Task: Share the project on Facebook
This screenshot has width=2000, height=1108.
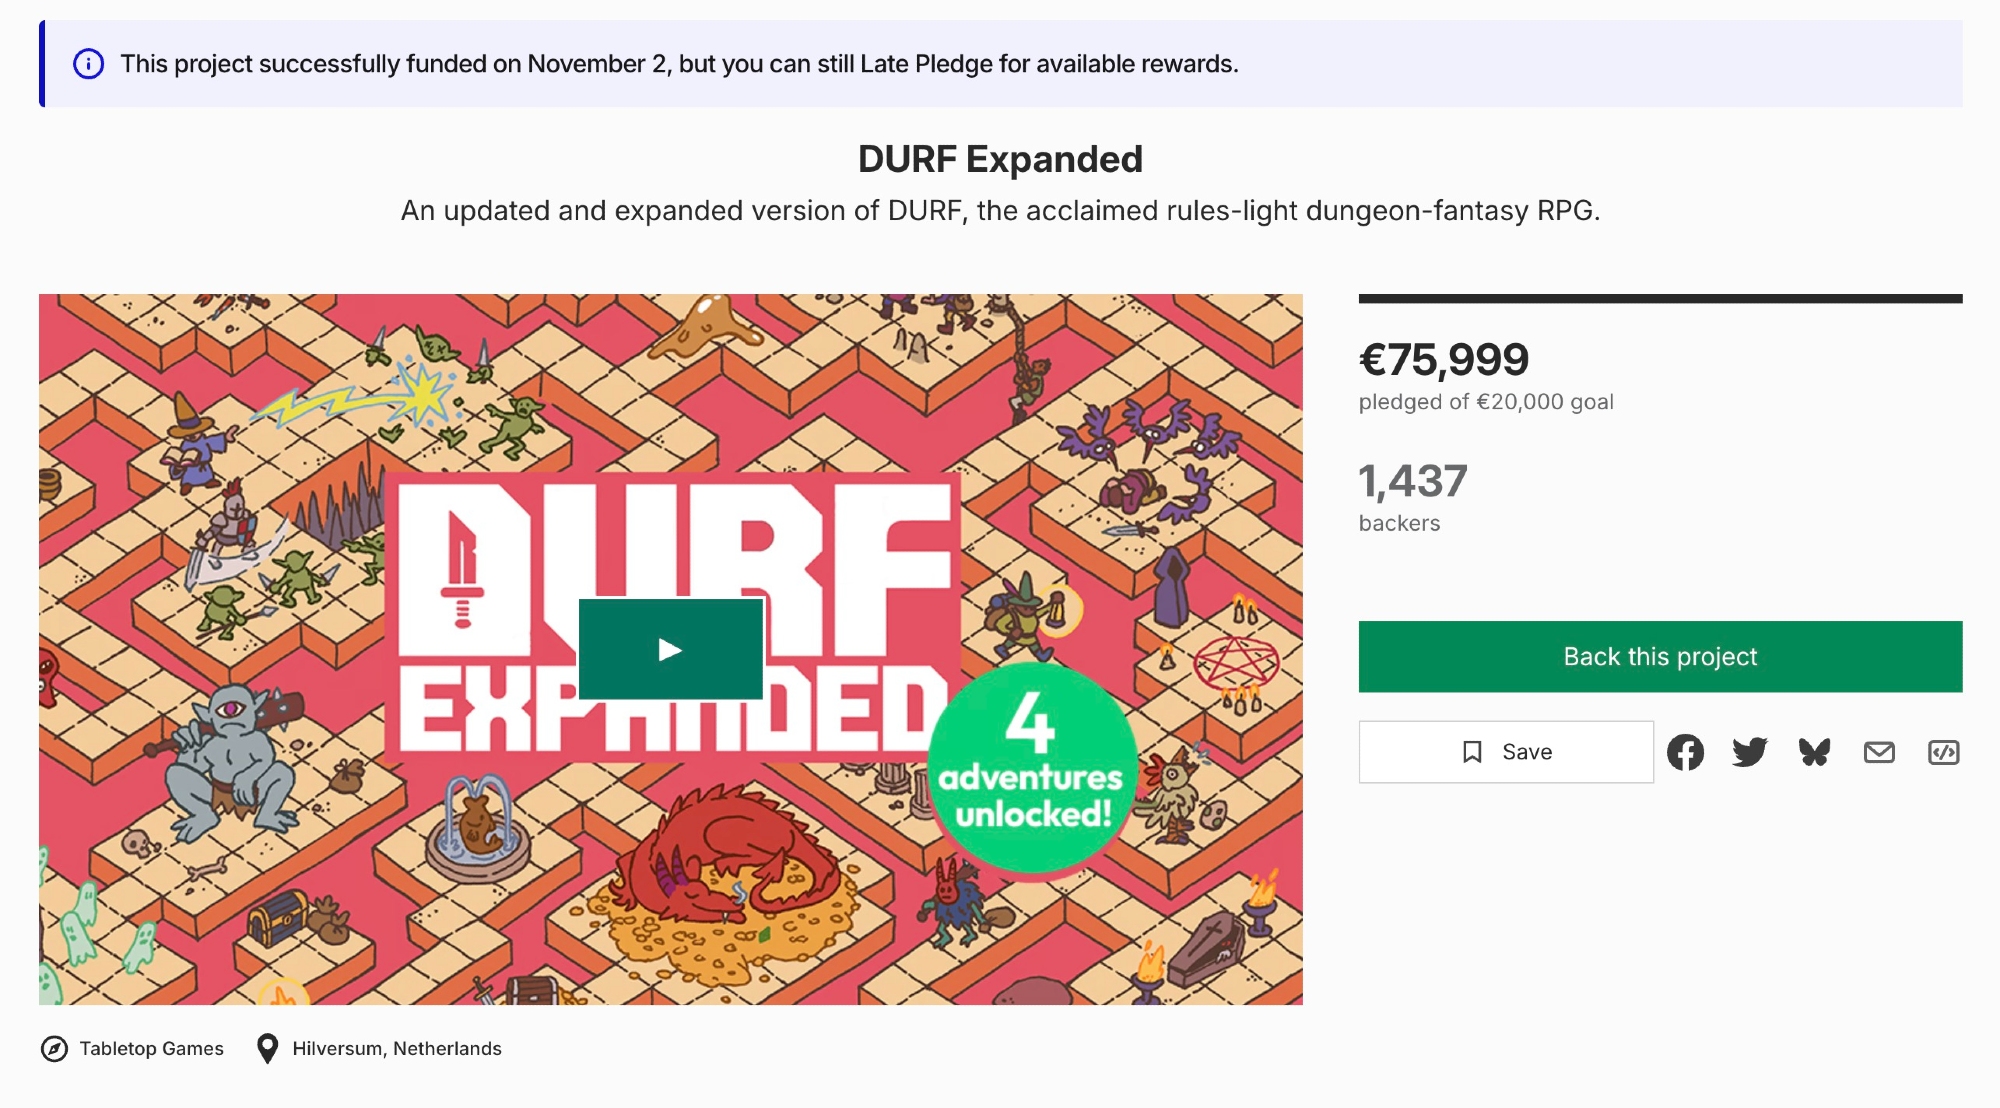Action: (x=1685, y=752)
